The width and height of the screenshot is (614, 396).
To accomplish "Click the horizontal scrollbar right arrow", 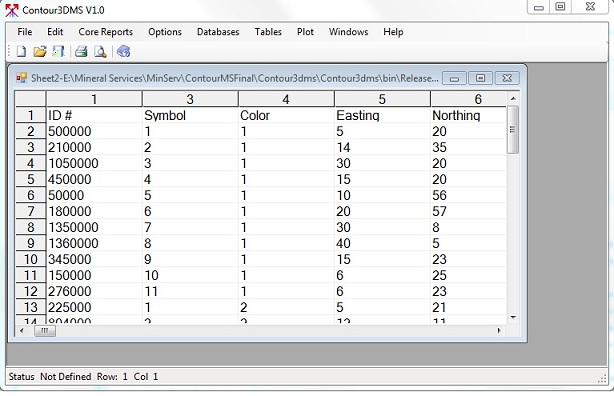I will click(x=499, y=331).
